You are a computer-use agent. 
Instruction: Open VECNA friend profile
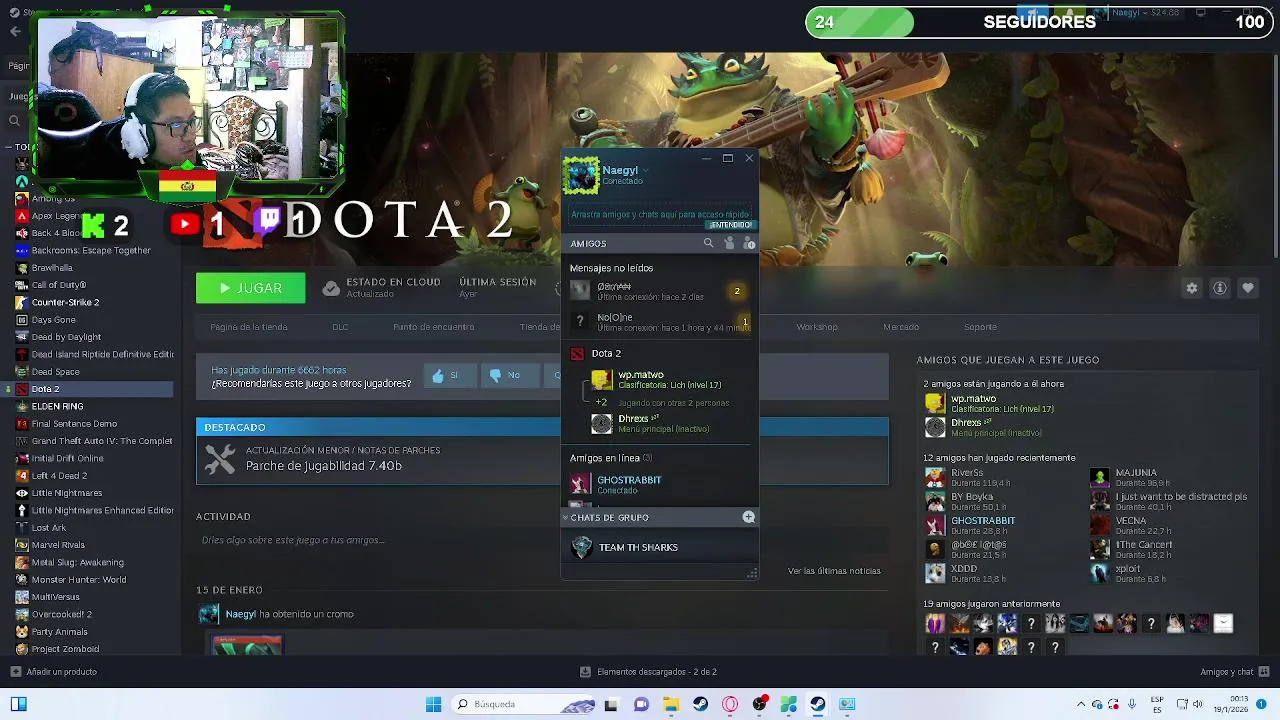point(1130,525)
